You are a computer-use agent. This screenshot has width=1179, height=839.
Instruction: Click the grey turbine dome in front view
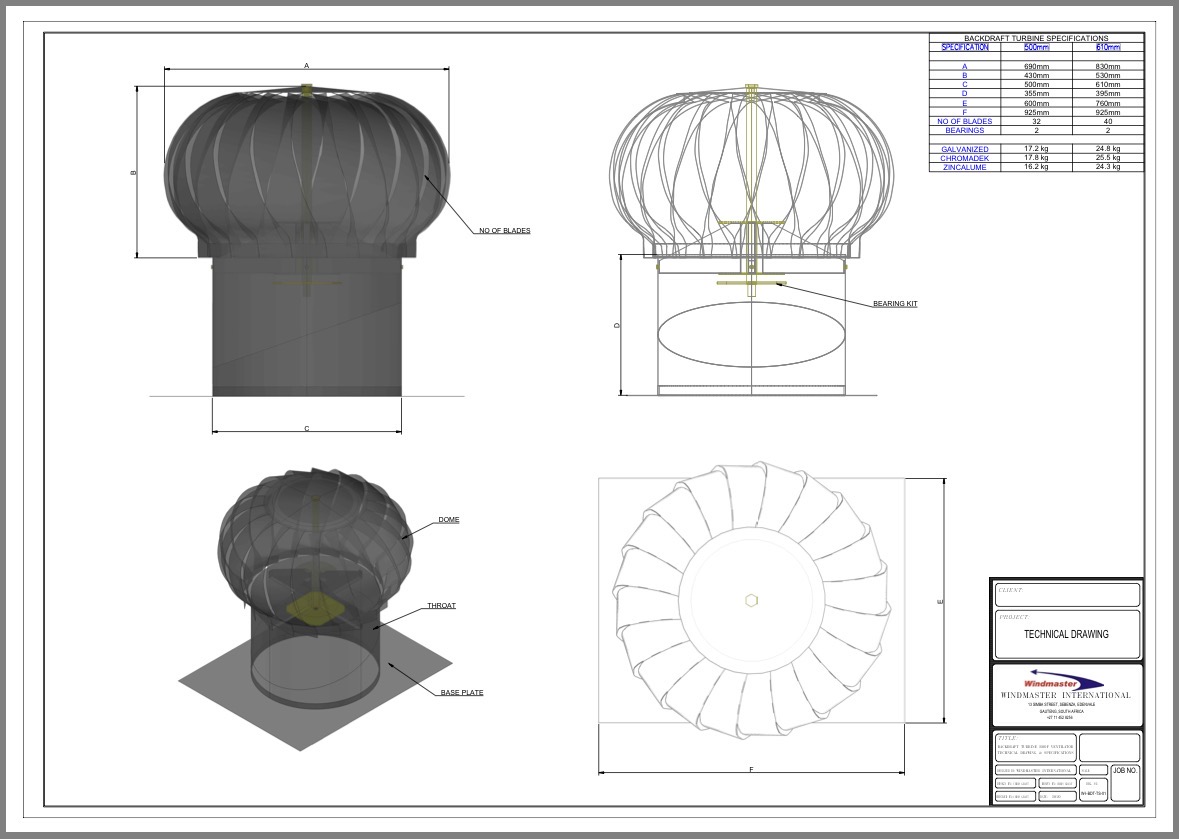[306, 170]
